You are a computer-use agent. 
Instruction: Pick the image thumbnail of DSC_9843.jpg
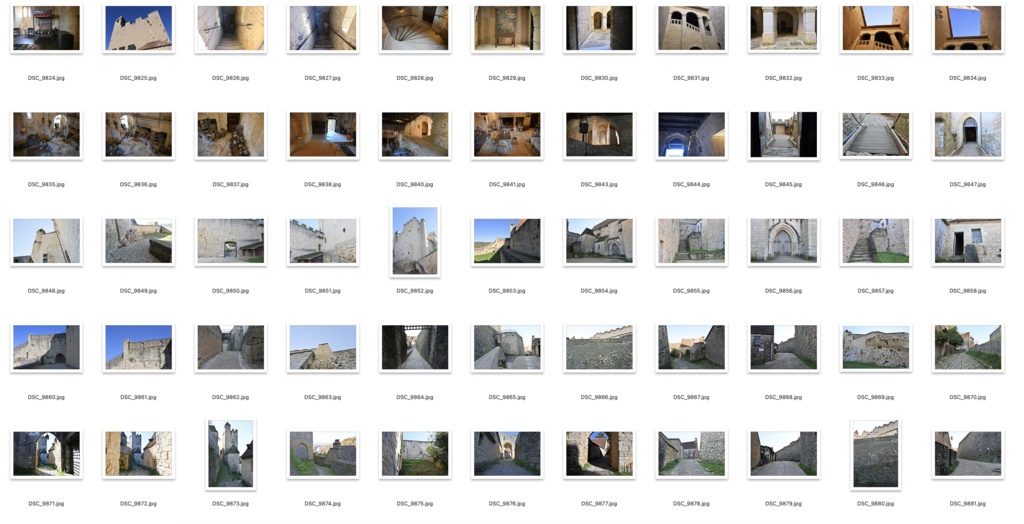click(x=599, y=135)
